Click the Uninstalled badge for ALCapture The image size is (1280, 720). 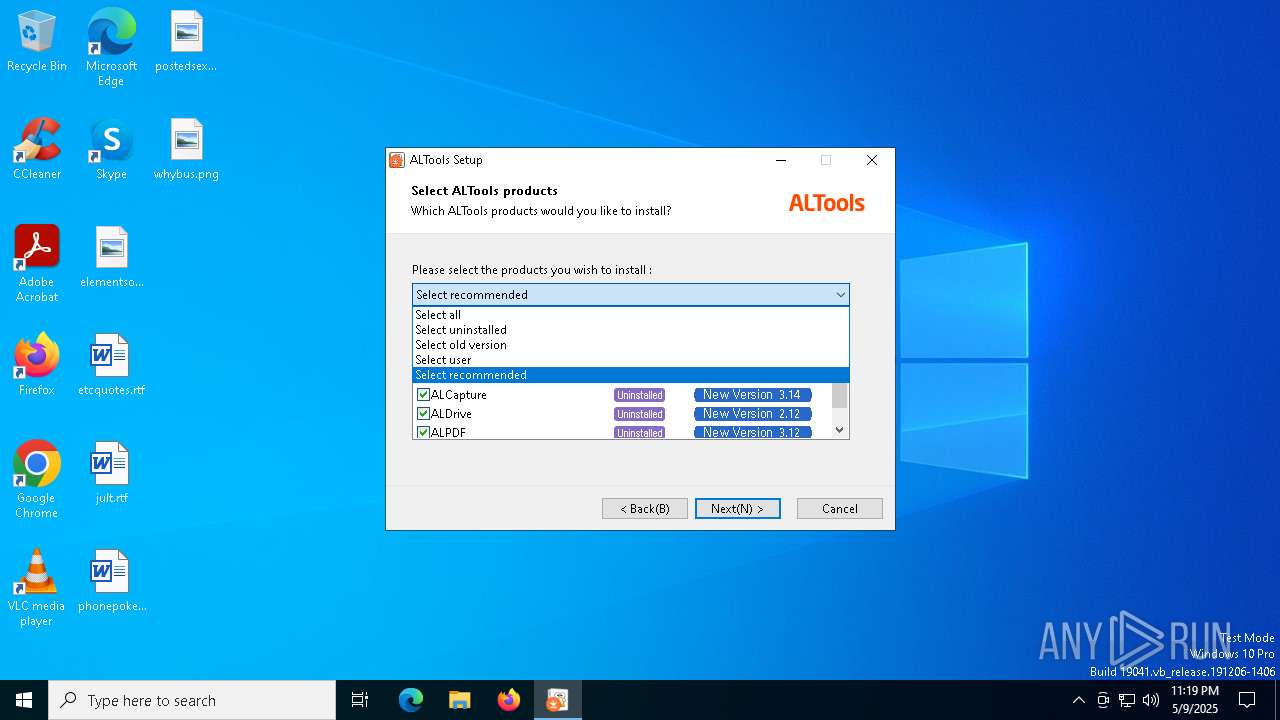(640, 395)
